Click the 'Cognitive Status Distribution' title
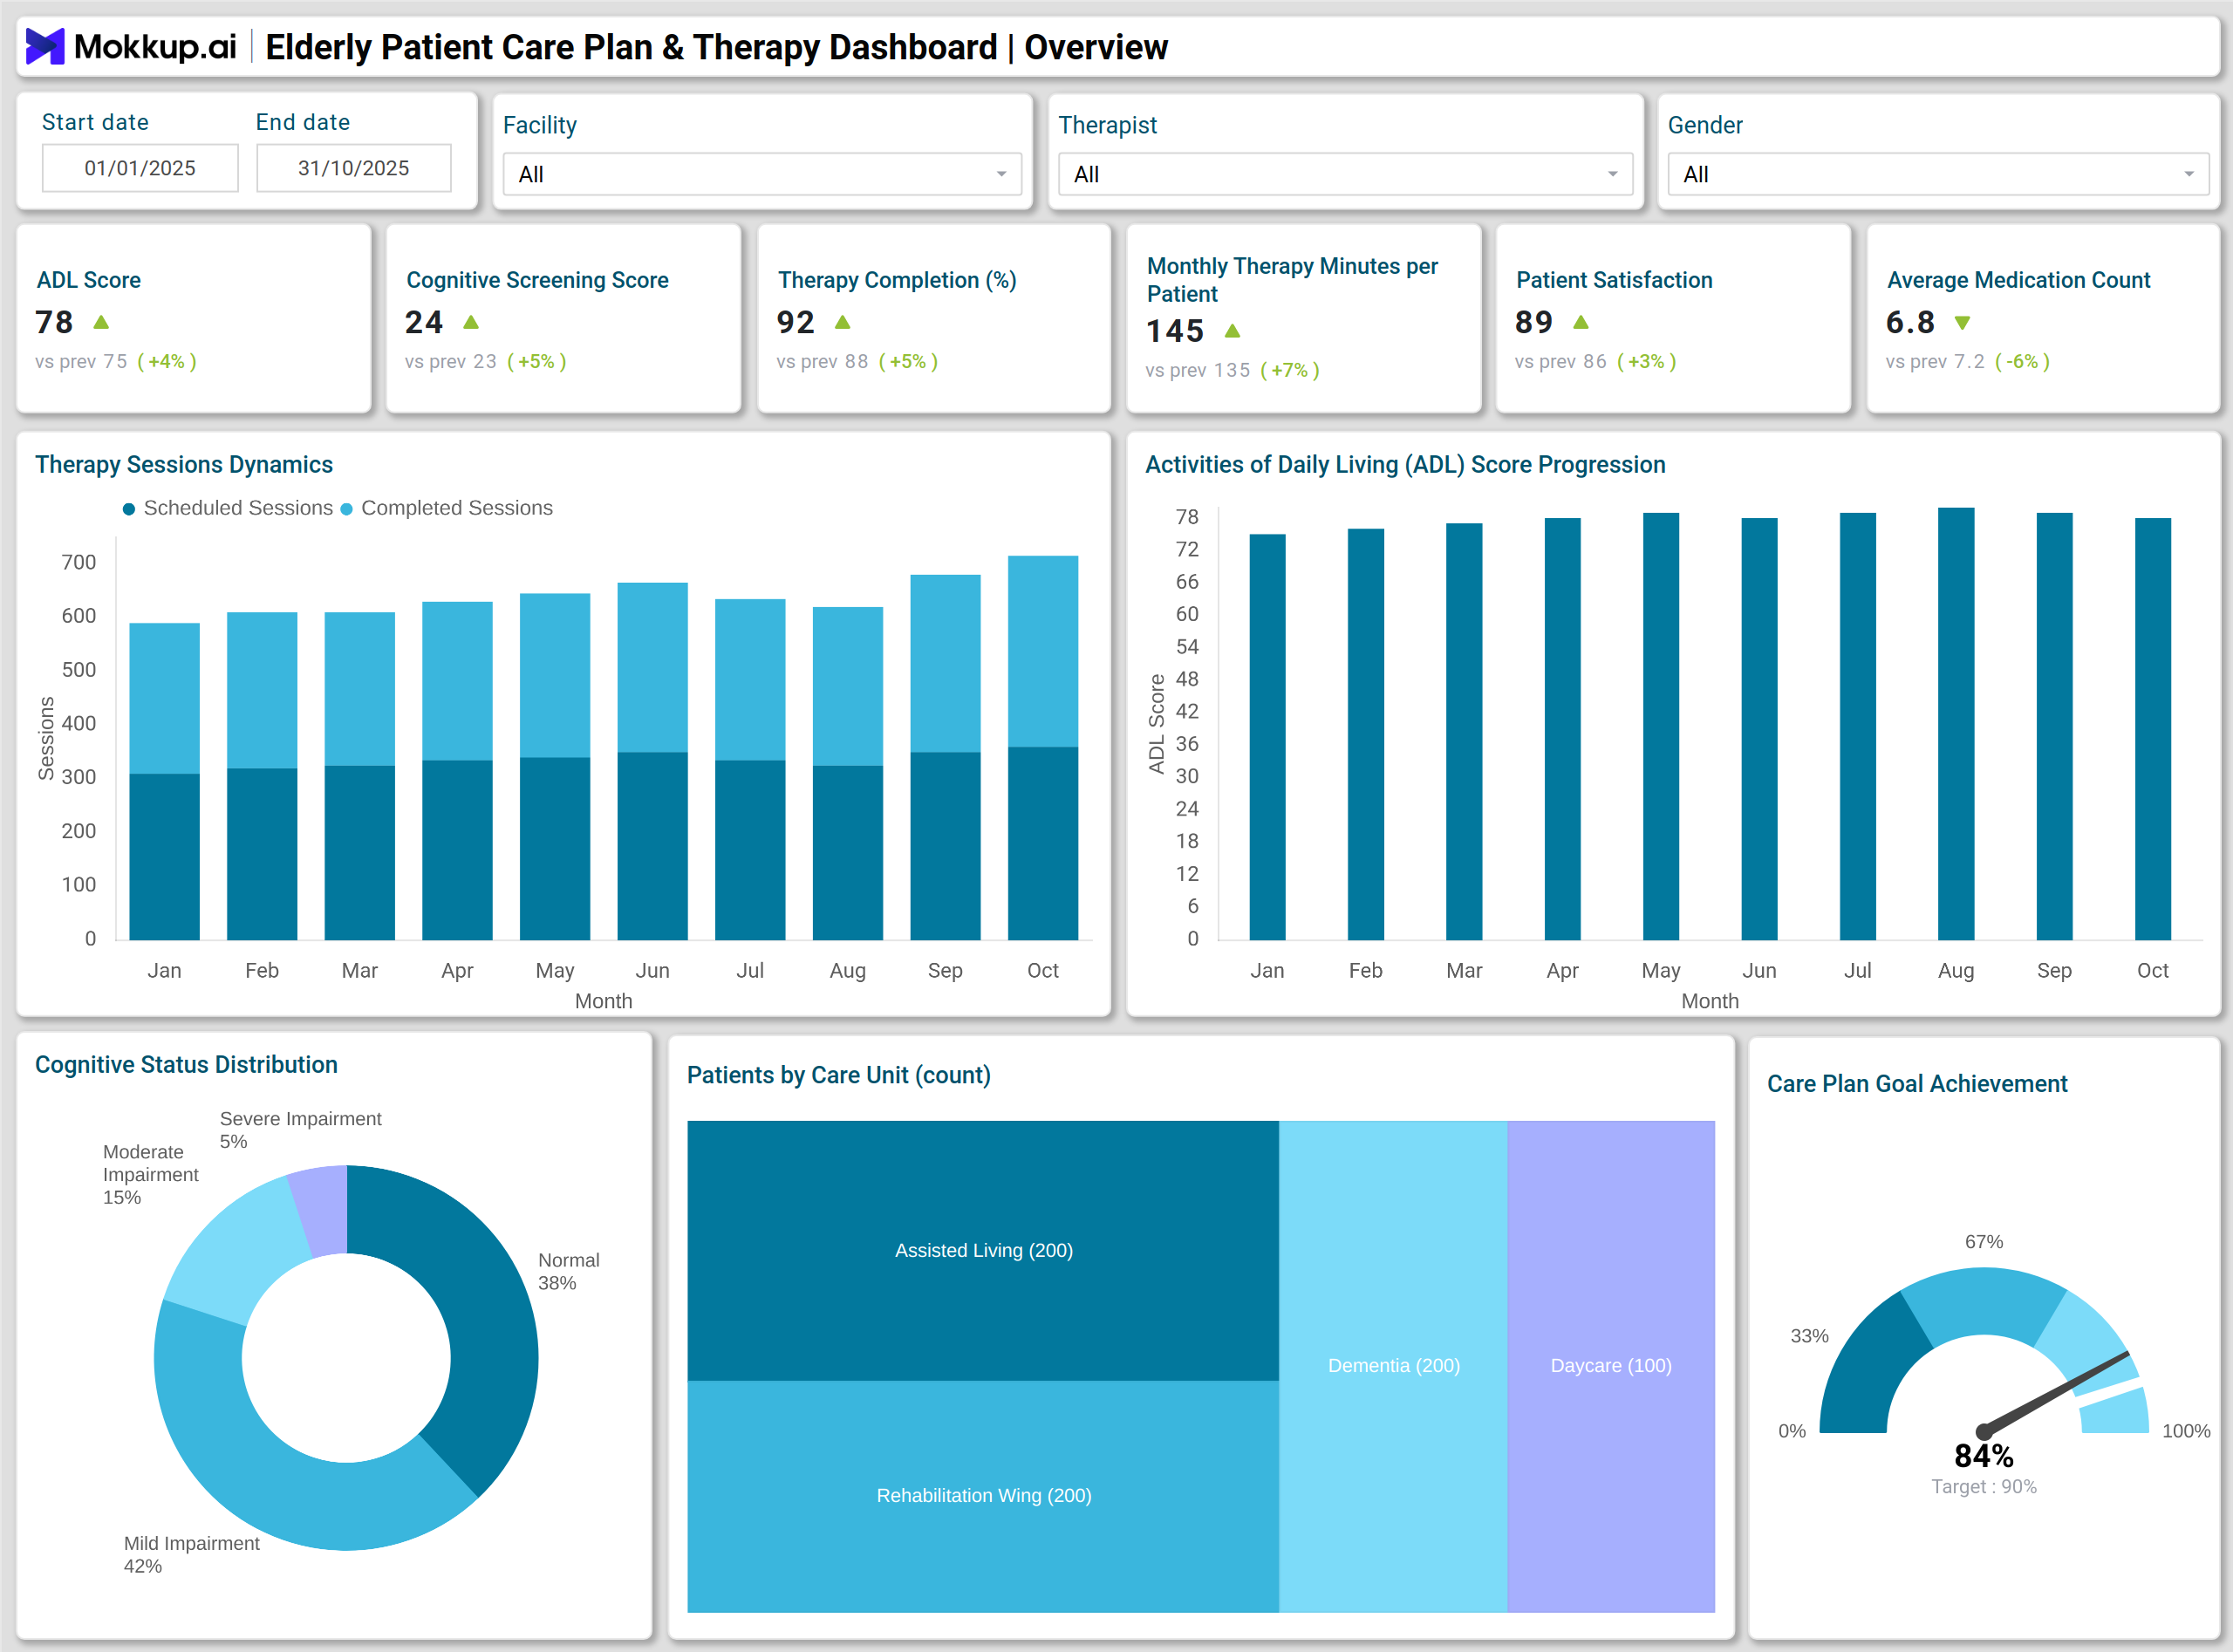Image resolution: width=2233 pixels, height=1652 pixels. 186,1065
